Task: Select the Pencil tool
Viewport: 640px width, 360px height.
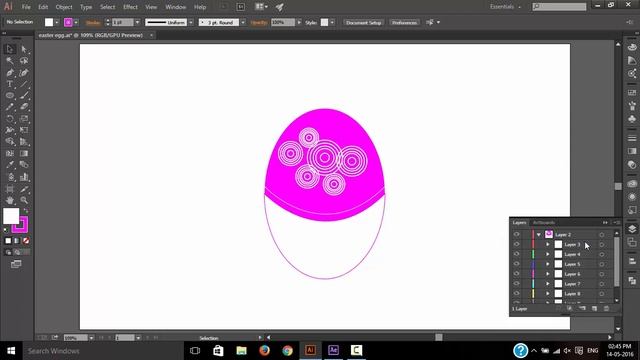Action: (10, 107)
